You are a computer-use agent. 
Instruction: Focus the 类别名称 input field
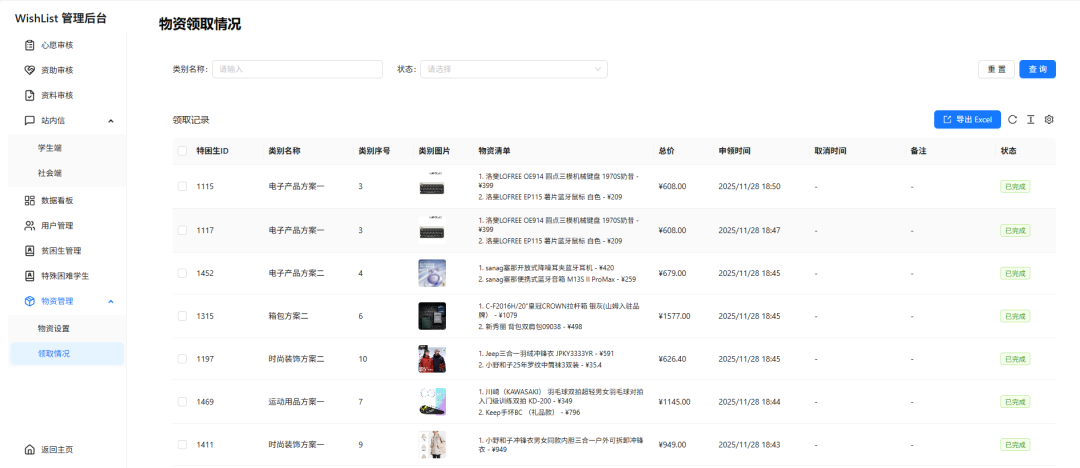(298, 69)
